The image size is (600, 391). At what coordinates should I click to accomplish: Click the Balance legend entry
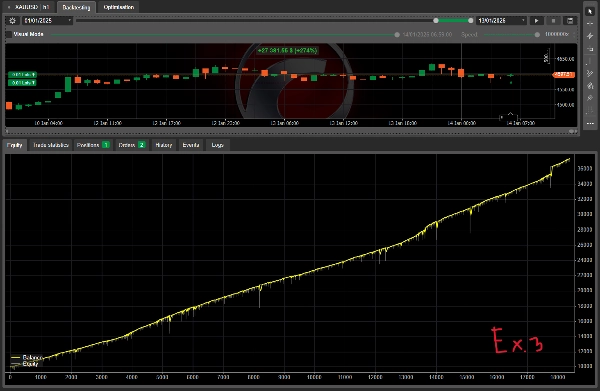pos(27,357)
